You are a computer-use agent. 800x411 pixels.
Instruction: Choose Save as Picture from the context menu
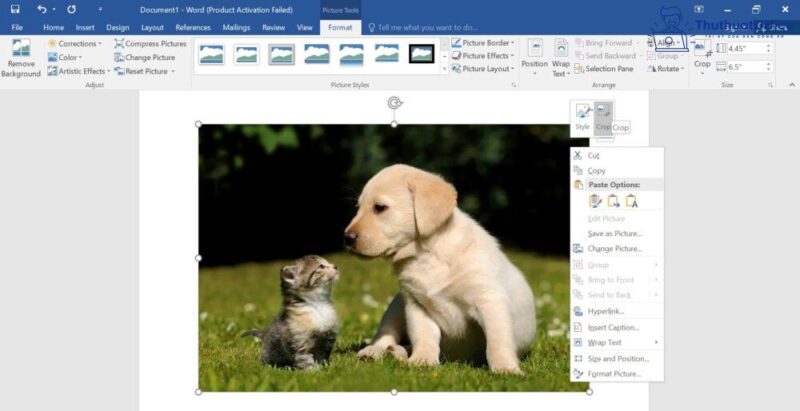click(617, 234)
